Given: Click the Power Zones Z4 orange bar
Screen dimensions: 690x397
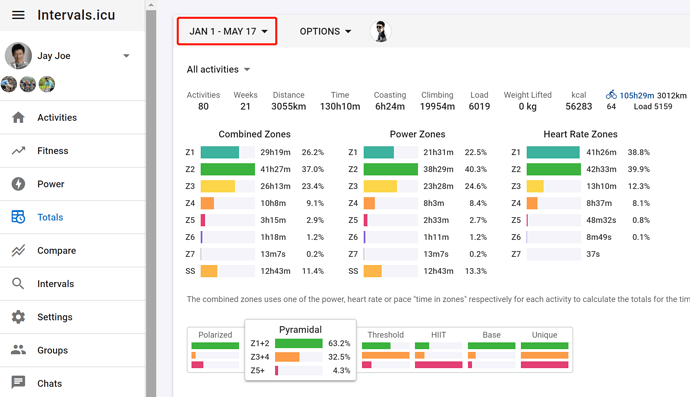Looking at the screenshot, I should coord(369,203).
